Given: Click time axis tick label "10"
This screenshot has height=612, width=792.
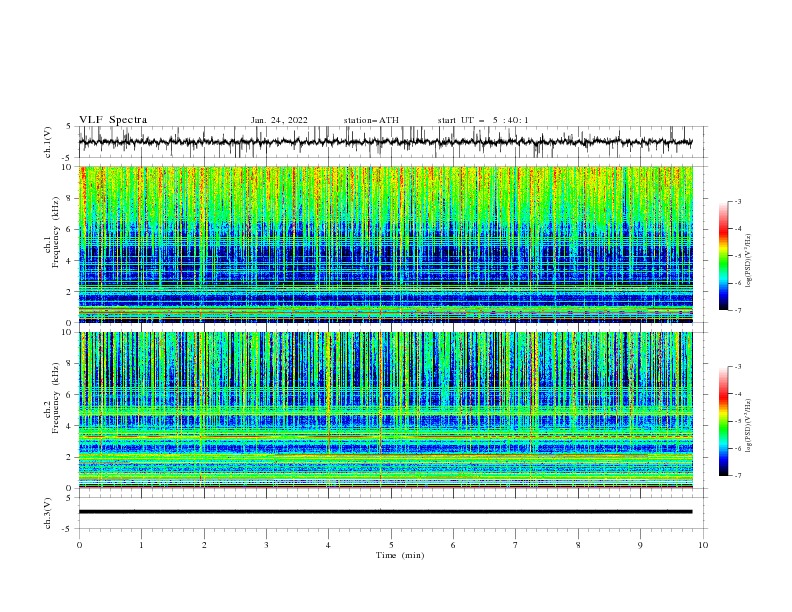Looking at the screenshot, I should coord(703,545).
